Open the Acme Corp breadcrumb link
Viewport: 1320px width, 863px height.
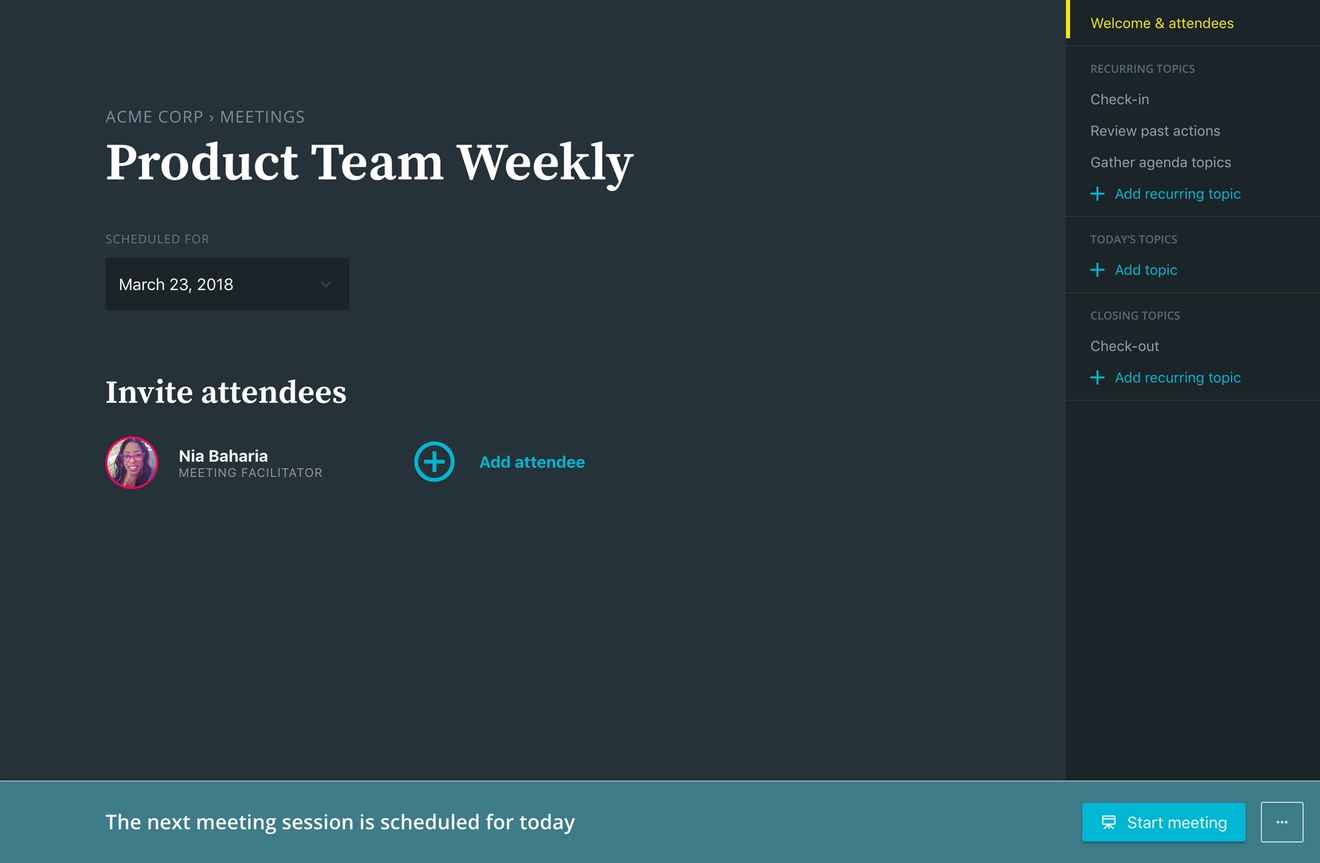[154, 117]
